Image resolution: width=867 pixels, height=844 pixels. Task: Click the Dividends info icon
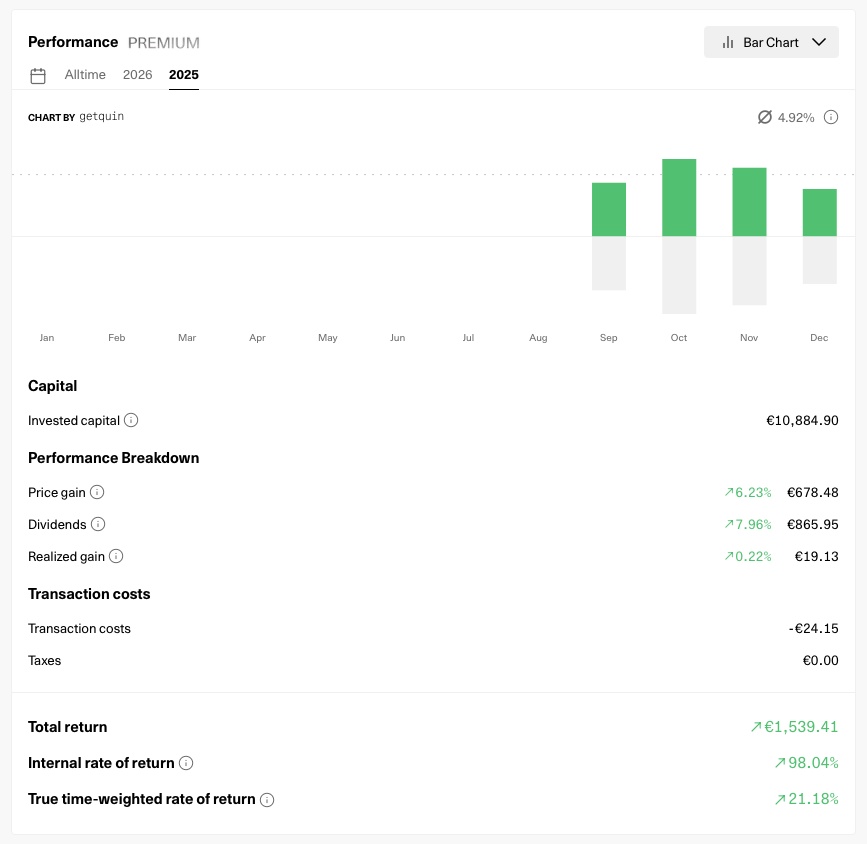click(98, 525)
